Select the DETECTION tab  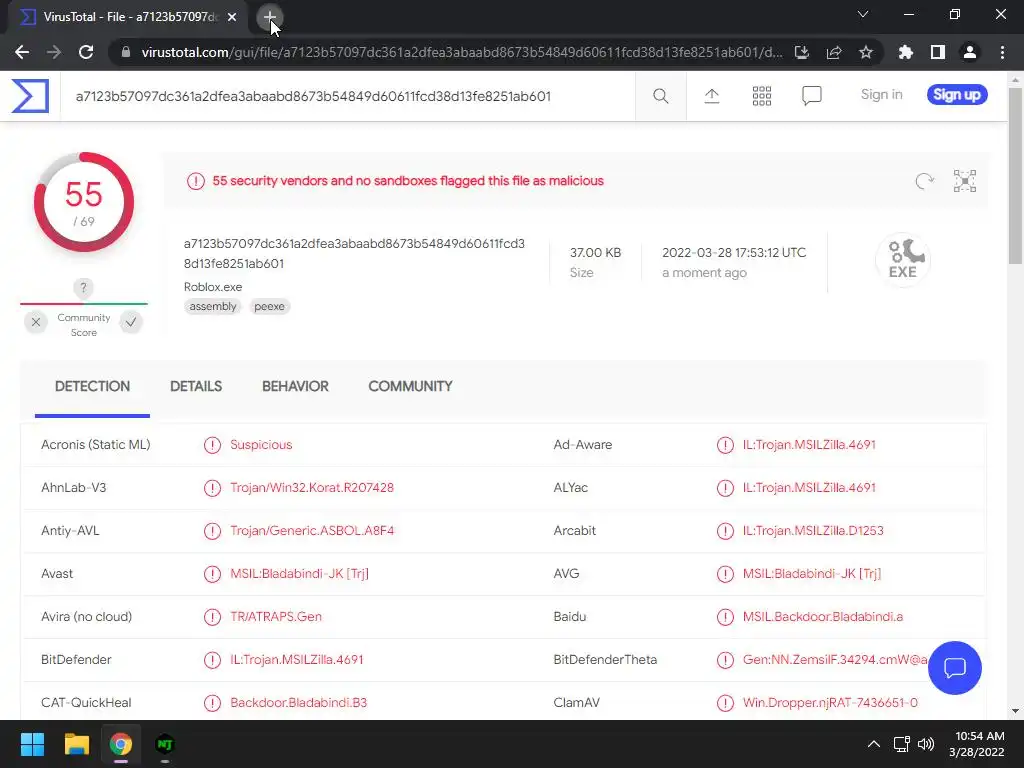pyautogui.click(x=92, y=387)
